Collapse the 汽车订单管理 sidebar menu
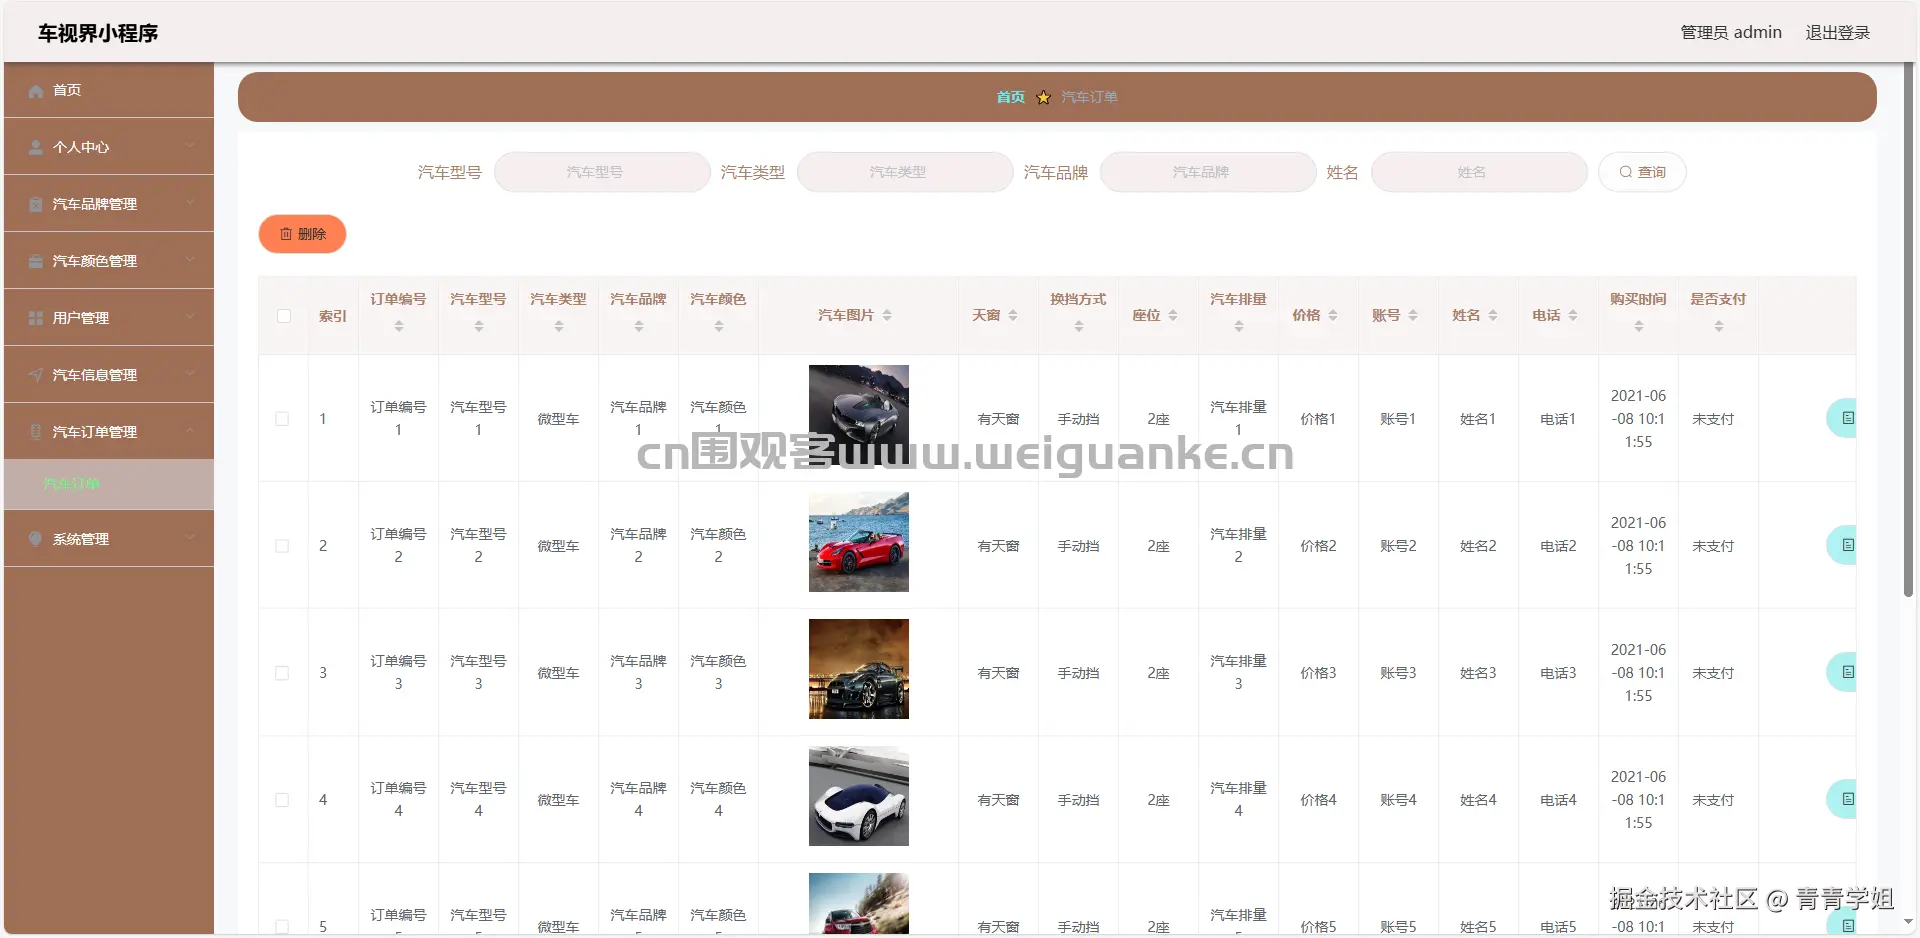The height and width of the screenshot is (938, 1920). pos(109,432)
